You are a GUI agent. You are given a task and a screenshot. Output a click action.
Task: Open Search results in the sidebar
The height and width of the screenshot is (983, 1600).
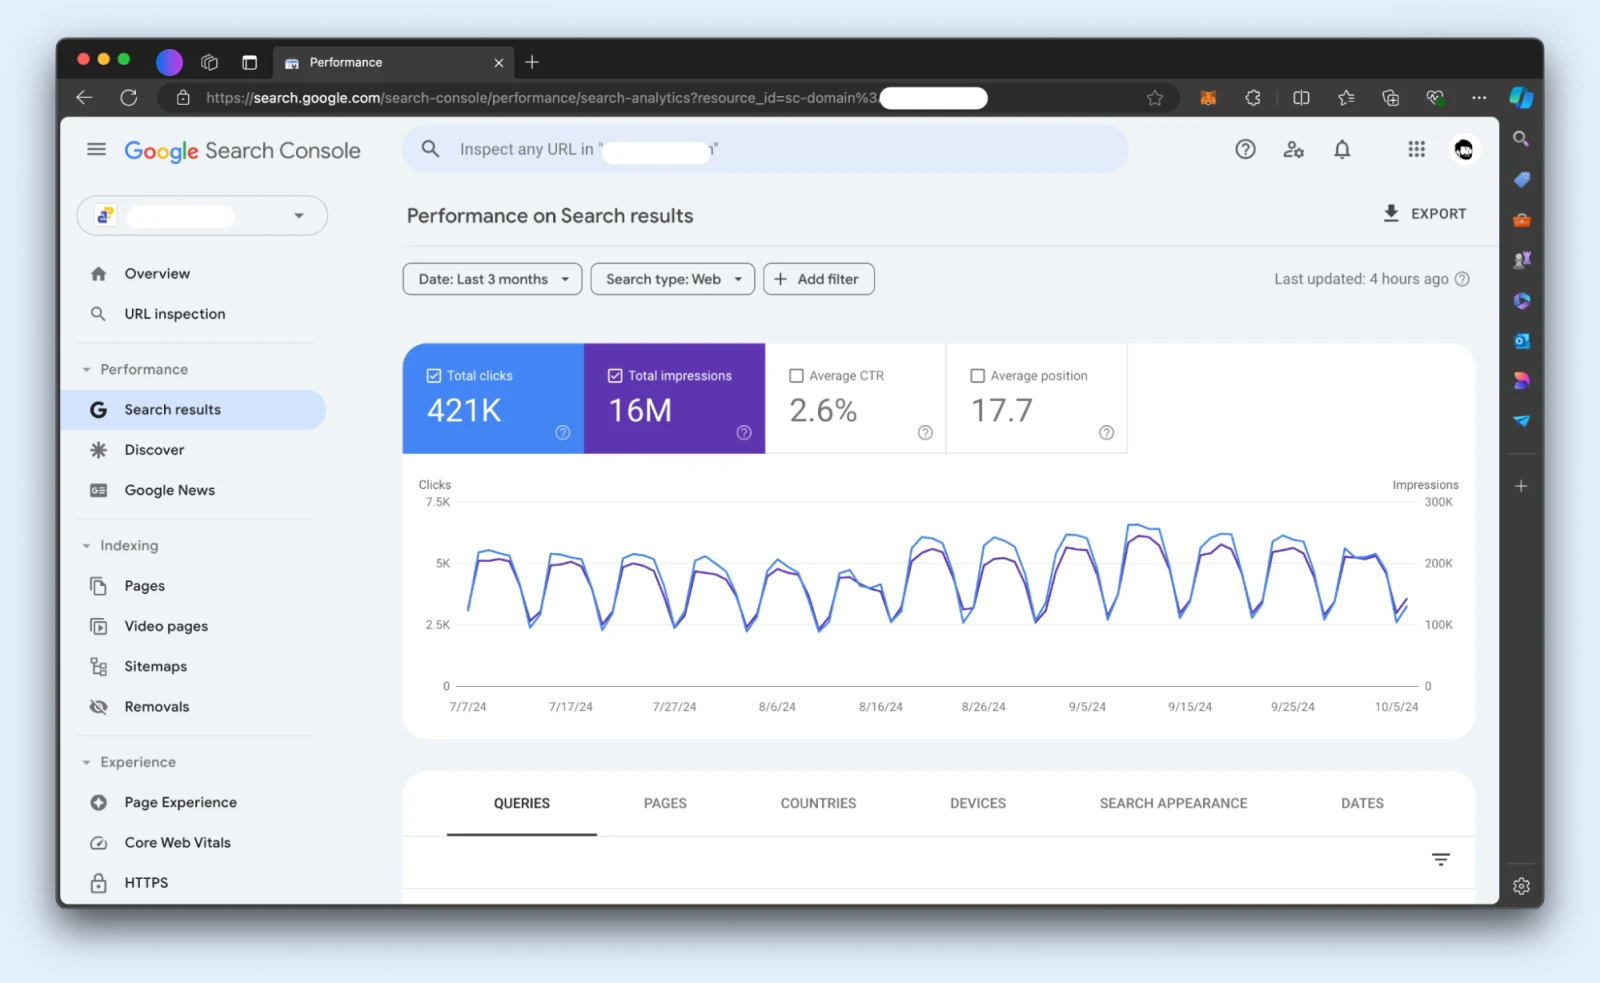(194, 410)
